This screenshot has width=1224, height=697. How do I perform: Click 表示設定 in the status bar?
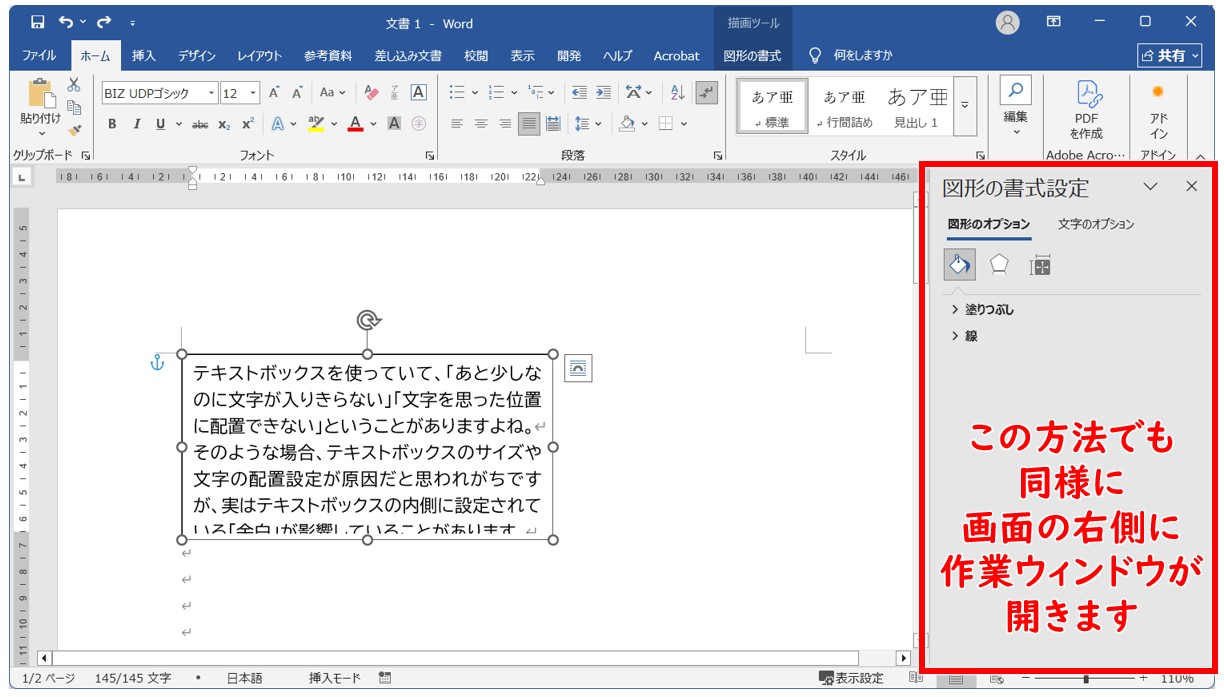click(x=852, y=678)
